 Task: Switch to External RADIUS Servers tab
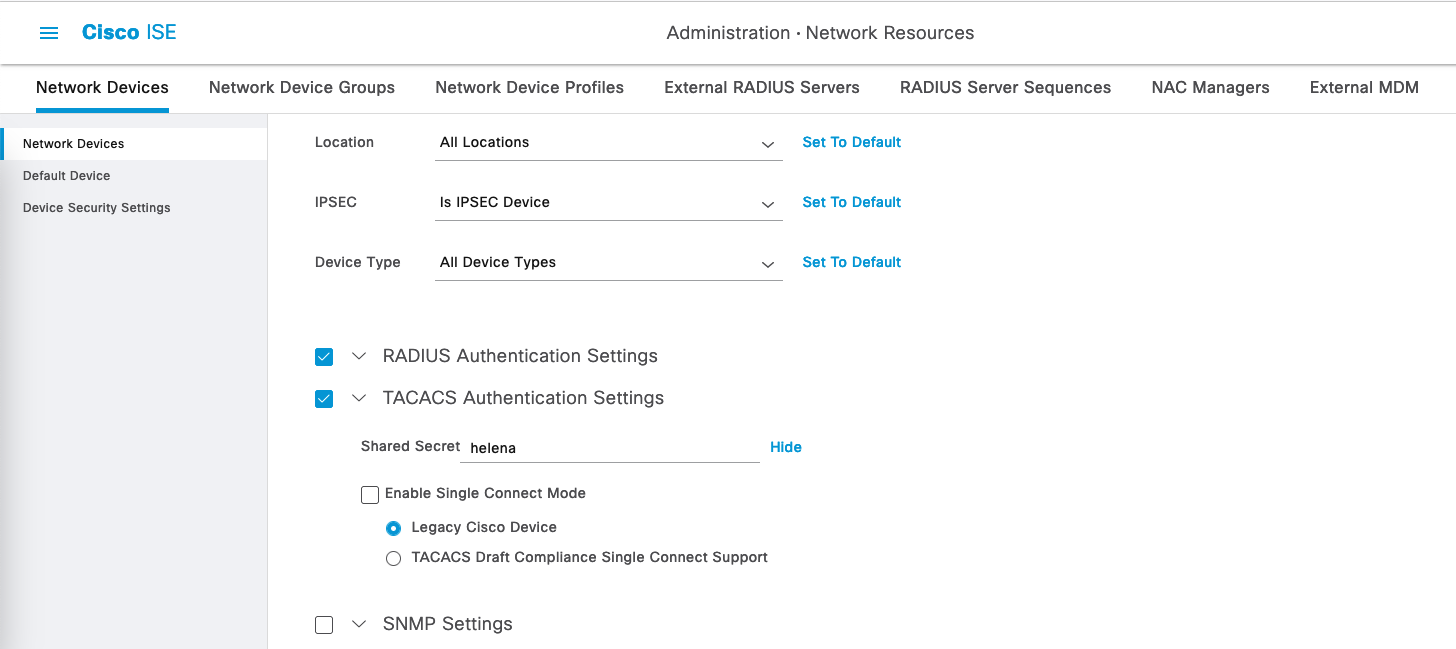pyautogui.click(x=761, y=87)
